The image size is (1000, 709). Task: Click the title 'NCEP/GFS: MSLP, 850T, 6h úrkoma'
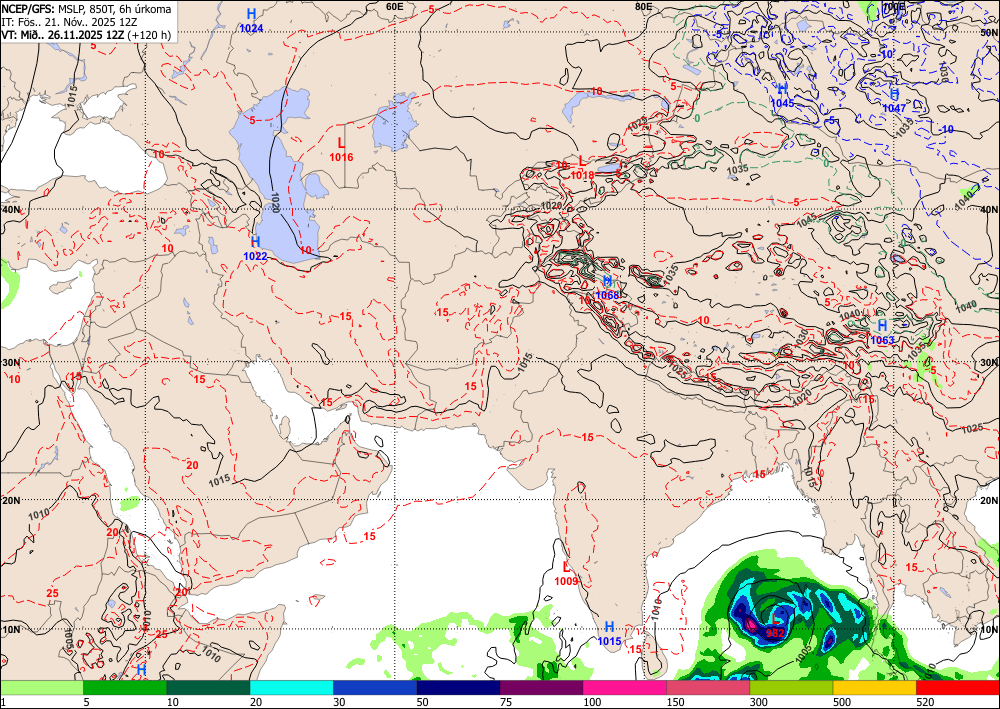pyautogui.click(x=86, y=9)
